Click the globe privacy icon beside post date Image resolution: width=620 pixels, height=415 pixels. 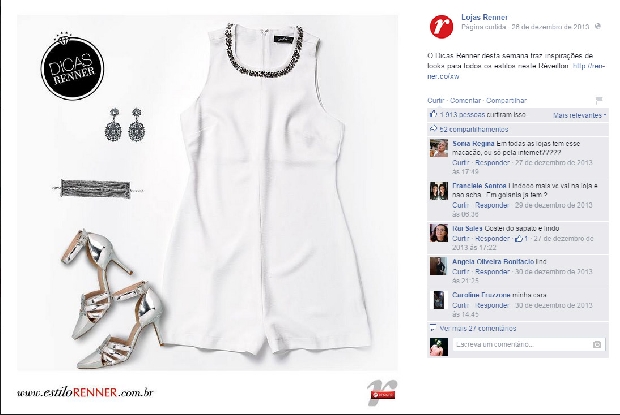point(598,26)
